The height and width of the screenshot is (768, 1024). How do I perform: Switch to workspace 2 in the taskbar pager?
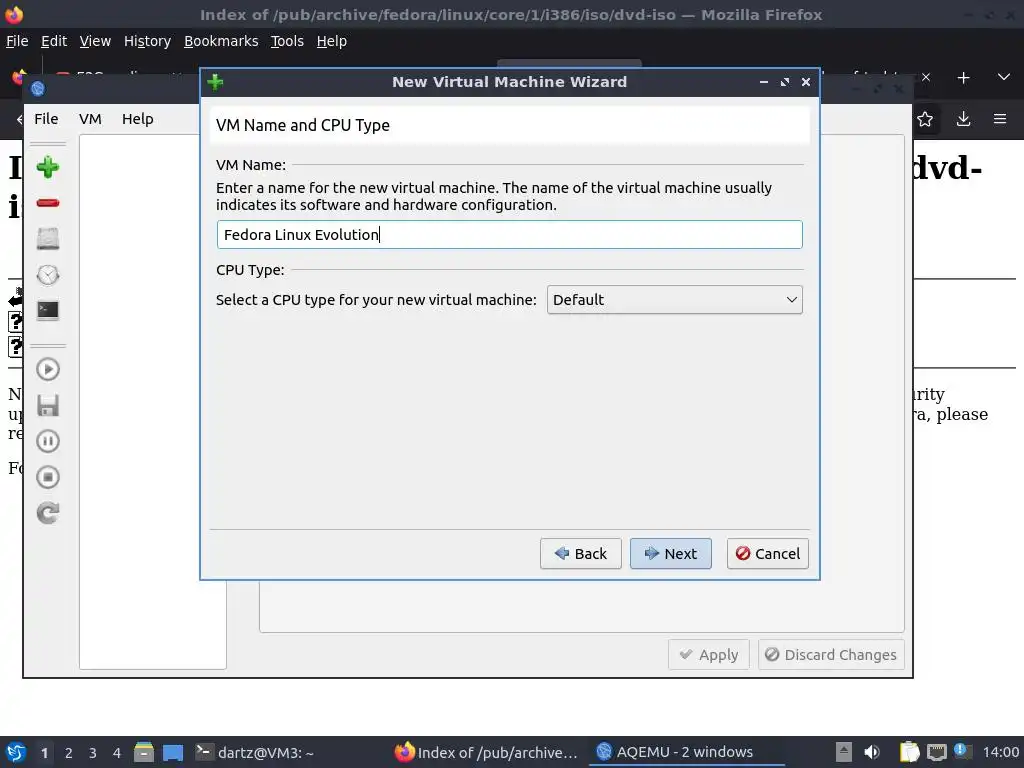69,753
